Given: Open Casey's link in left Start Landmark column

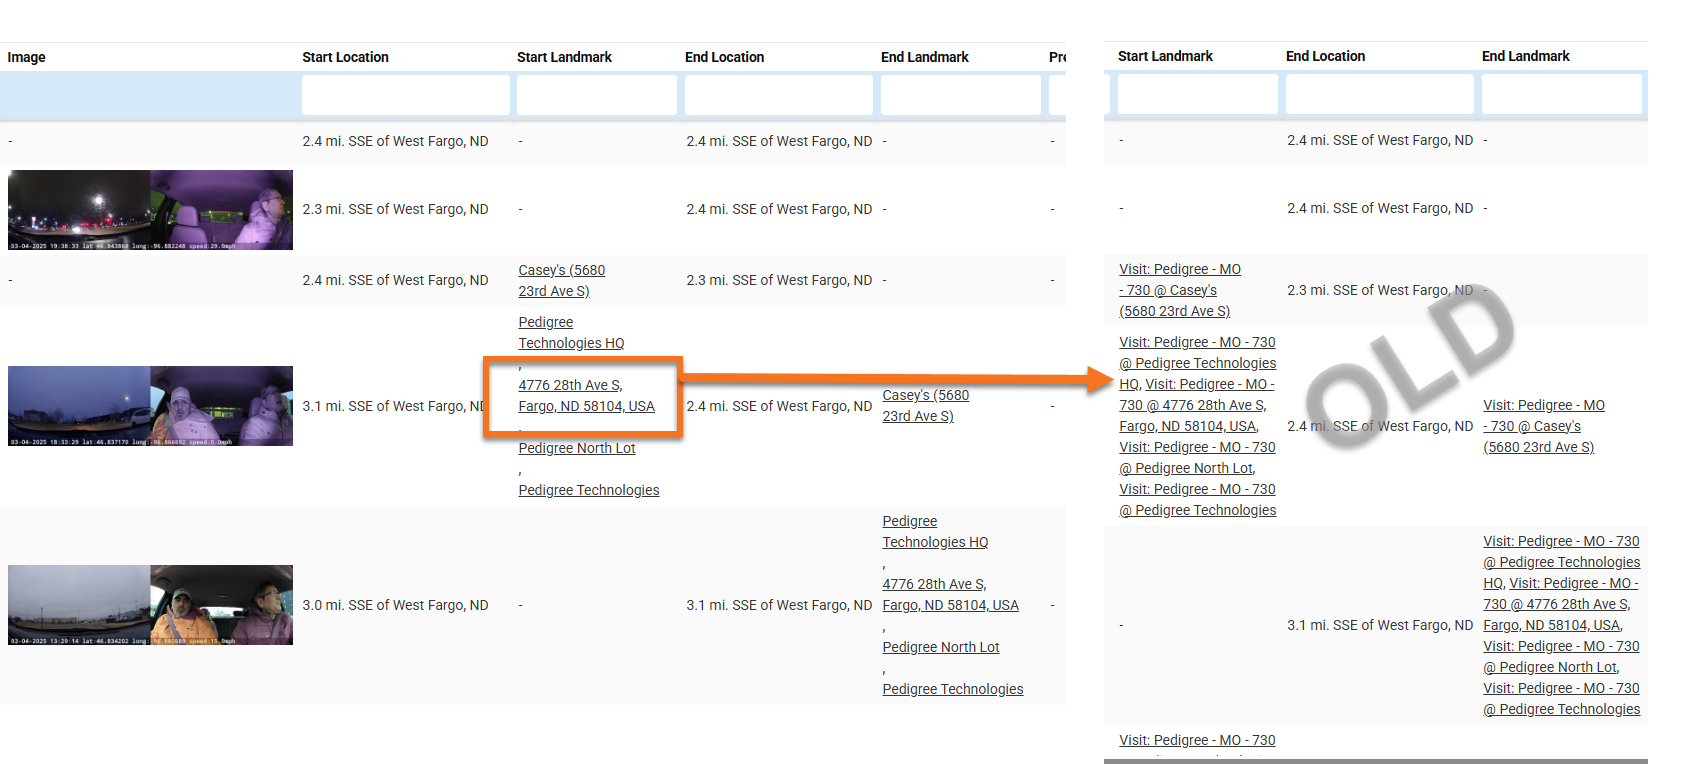Looking at the screenshot, I should pos(561,280).
